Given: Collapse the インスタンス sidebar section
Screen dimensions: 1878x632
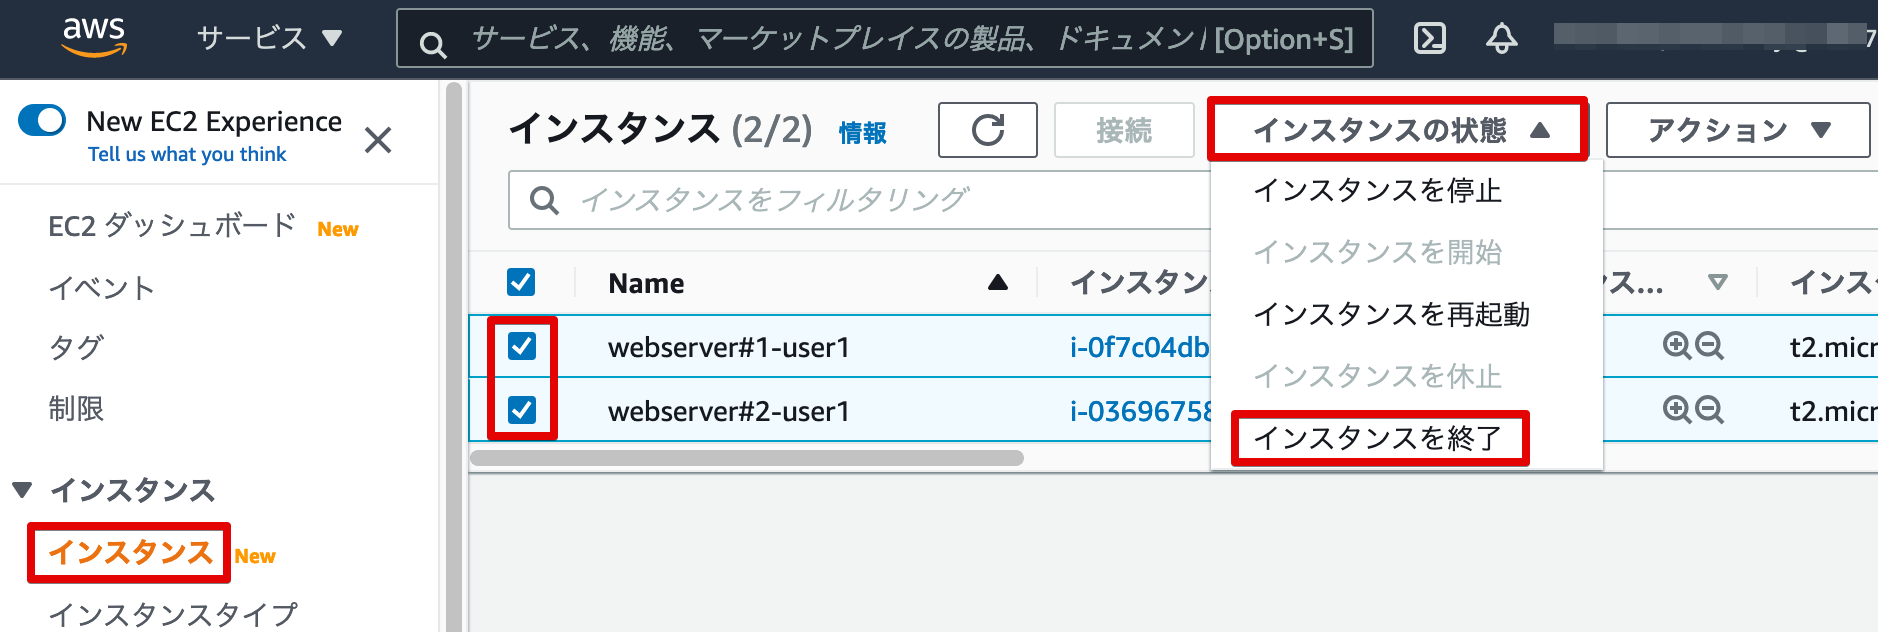Looking at the screenshot, I should (x=22, y=490).
